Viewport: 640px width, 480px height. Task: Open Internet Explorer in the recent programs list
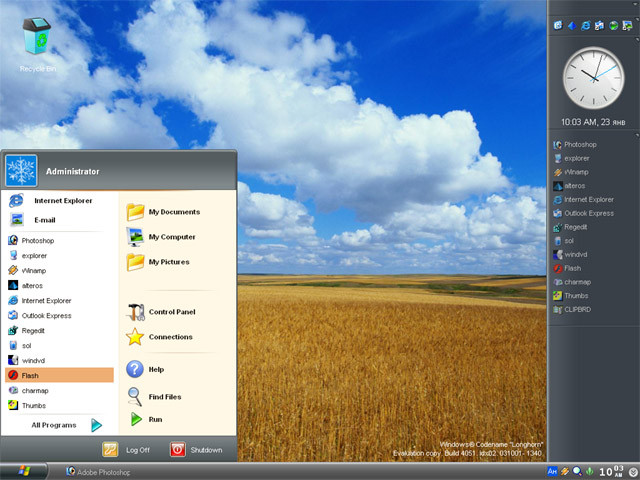40,301
